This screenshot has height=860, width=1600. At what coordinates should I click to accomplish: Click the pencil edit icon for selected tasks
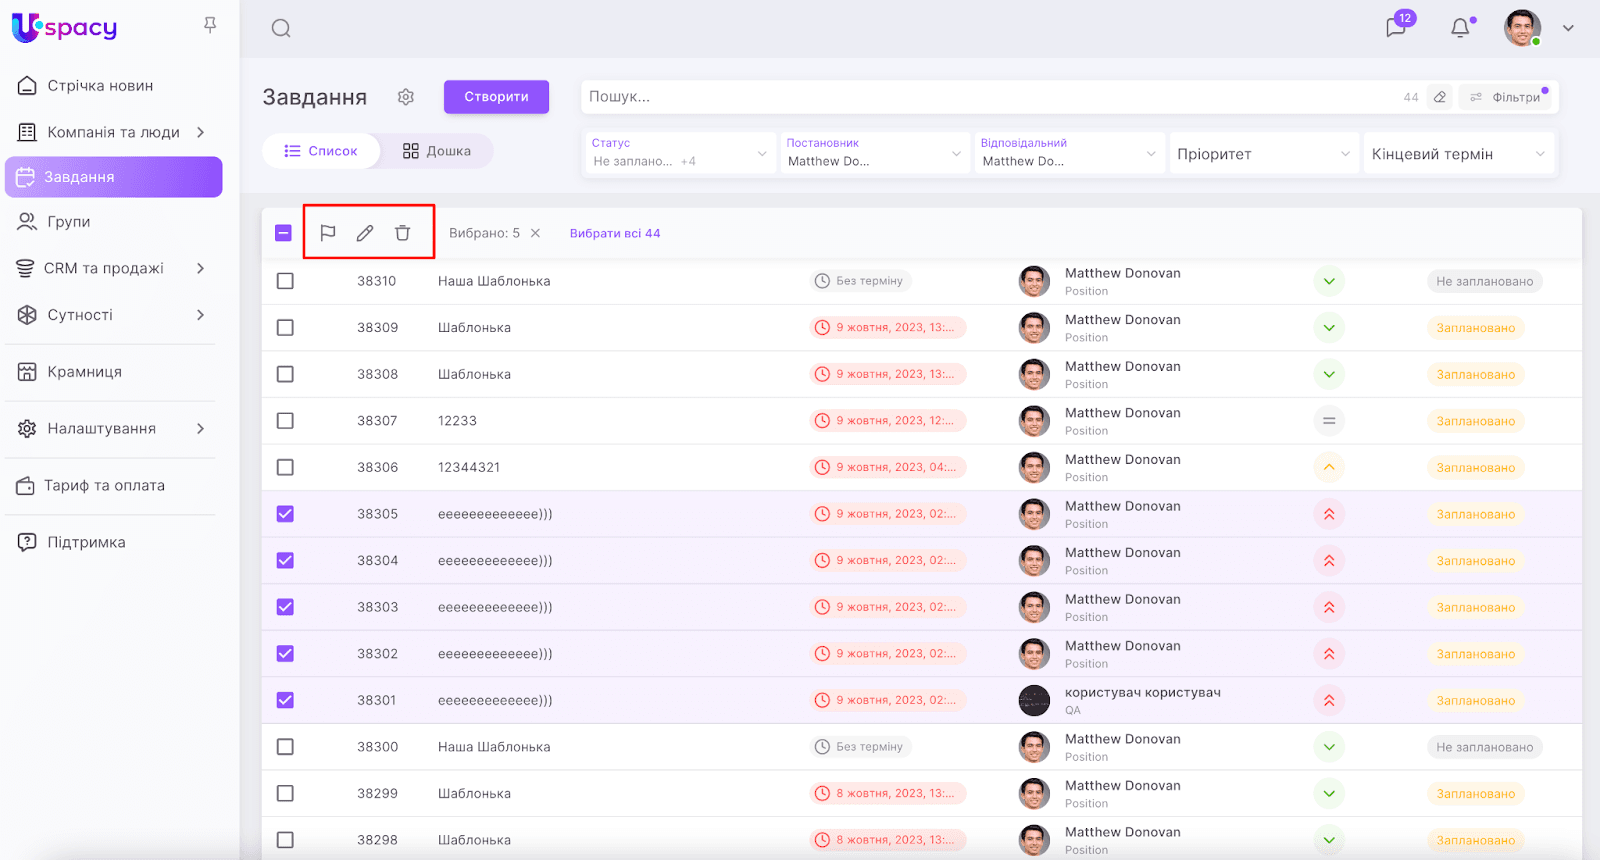pos(365,233)
